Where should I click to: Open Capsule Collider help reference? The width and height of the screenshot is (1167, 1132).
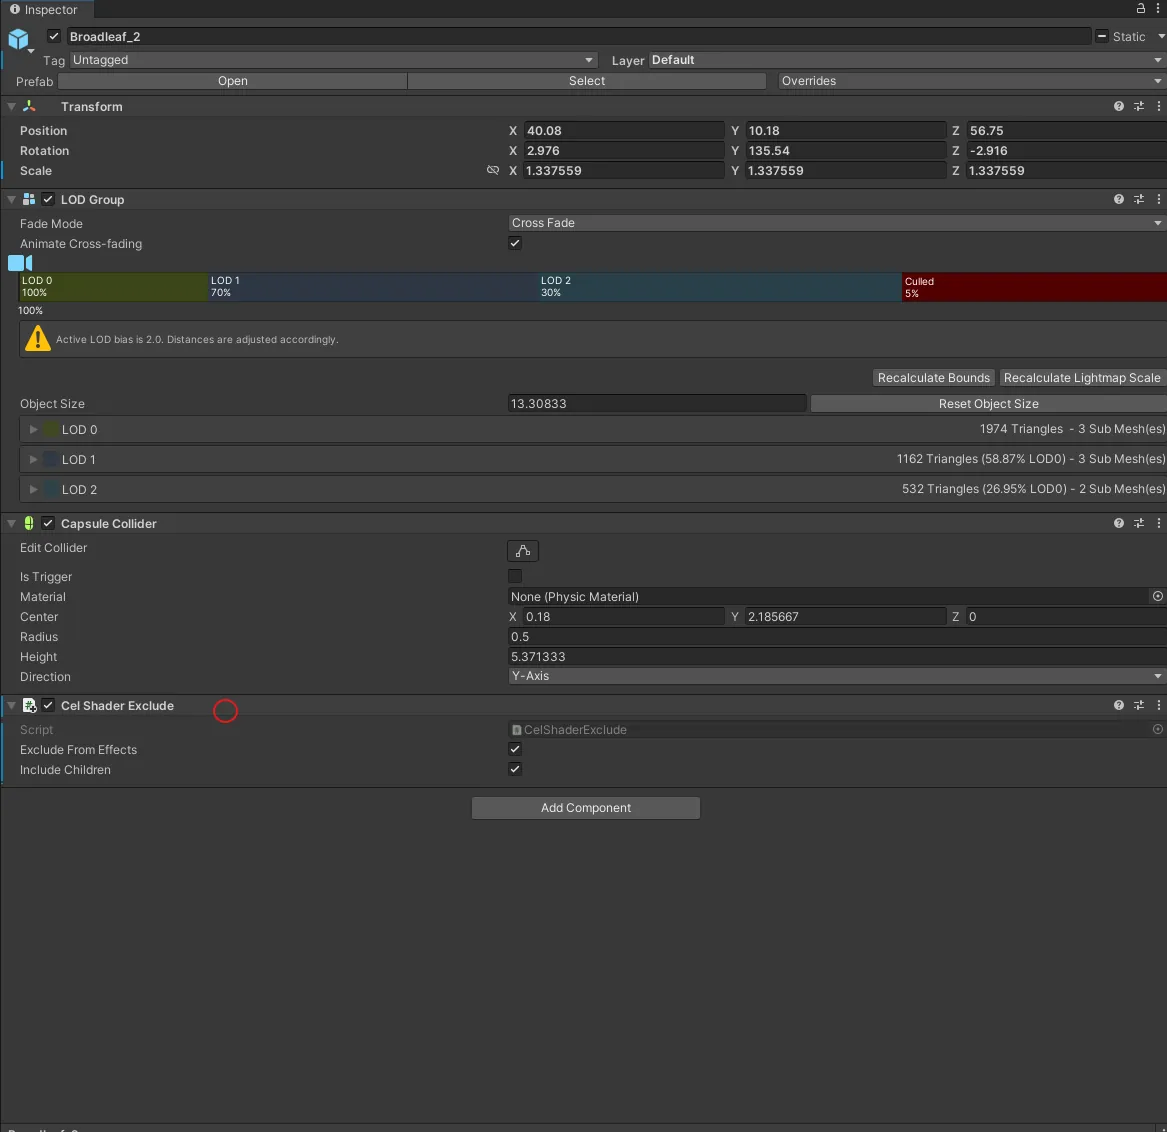coord(1119,523)
